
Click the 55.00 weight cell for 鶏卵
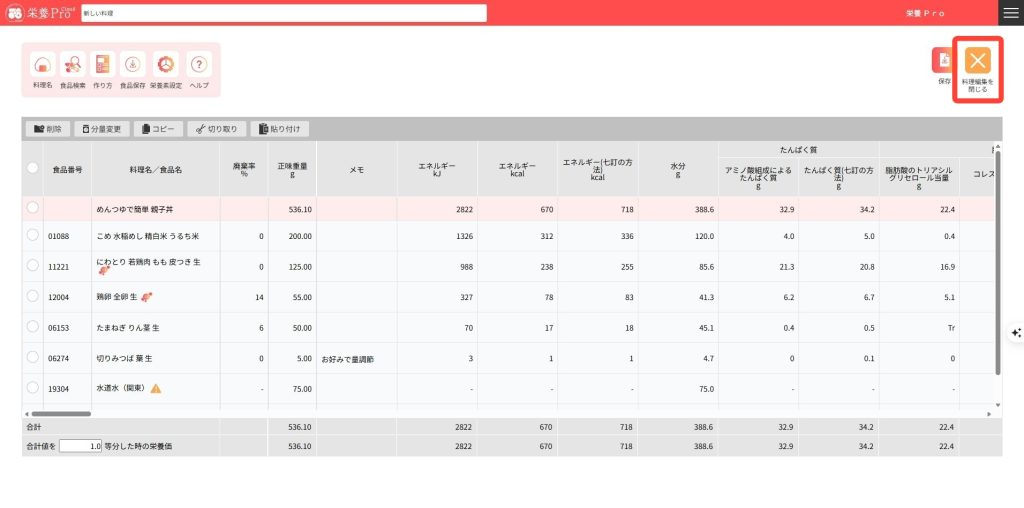pyautogui.click(x=292, y=297)
